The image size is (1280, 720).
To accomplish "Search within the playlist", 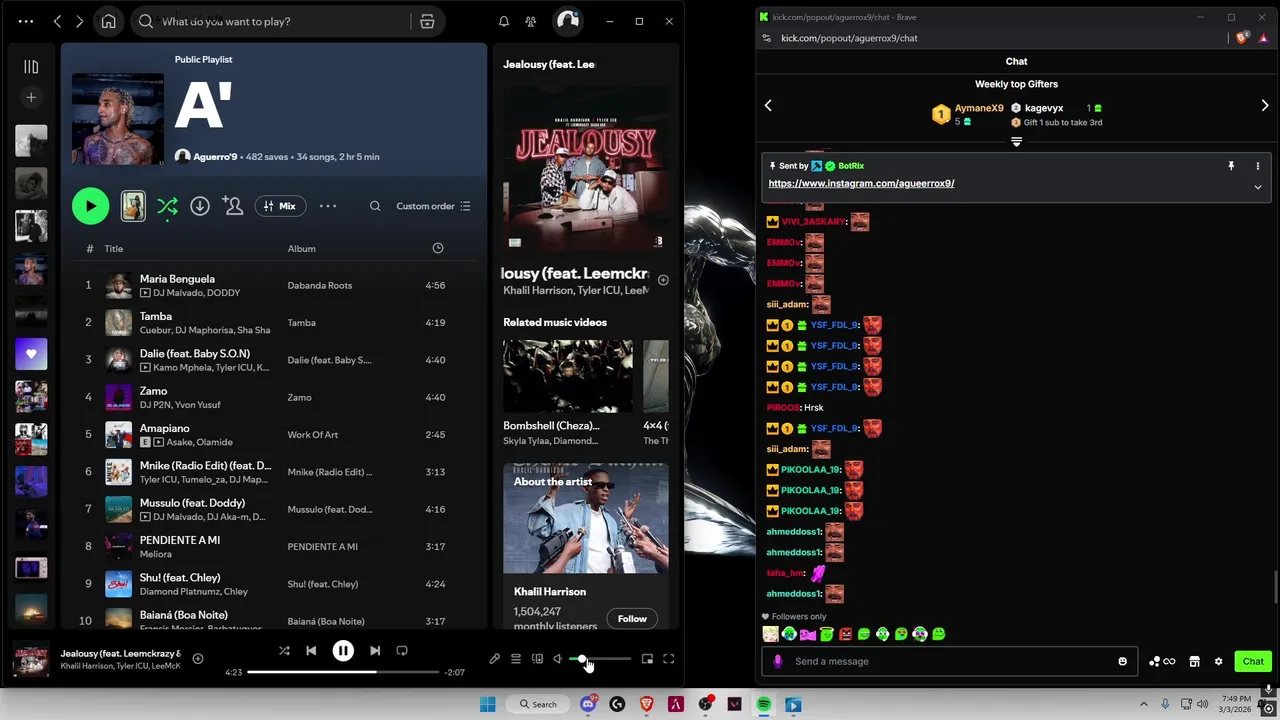I will pyautogui.click(x=375, y=206).
